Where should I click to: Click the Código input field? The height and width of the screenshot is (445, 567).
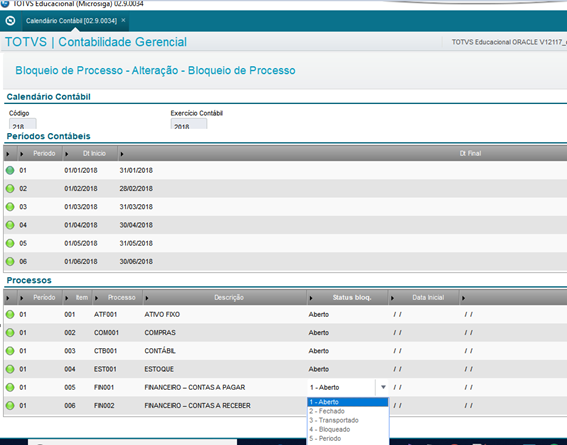pyautogui.click(x=22, y=124)
